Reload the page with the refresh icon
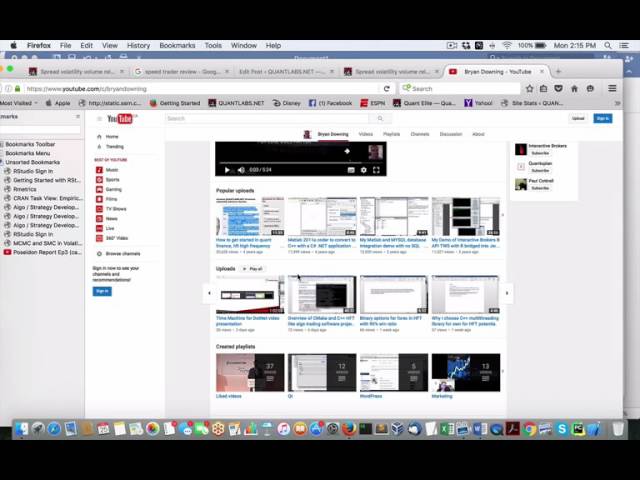Viewport: 640px width, 480px height. 387,89
